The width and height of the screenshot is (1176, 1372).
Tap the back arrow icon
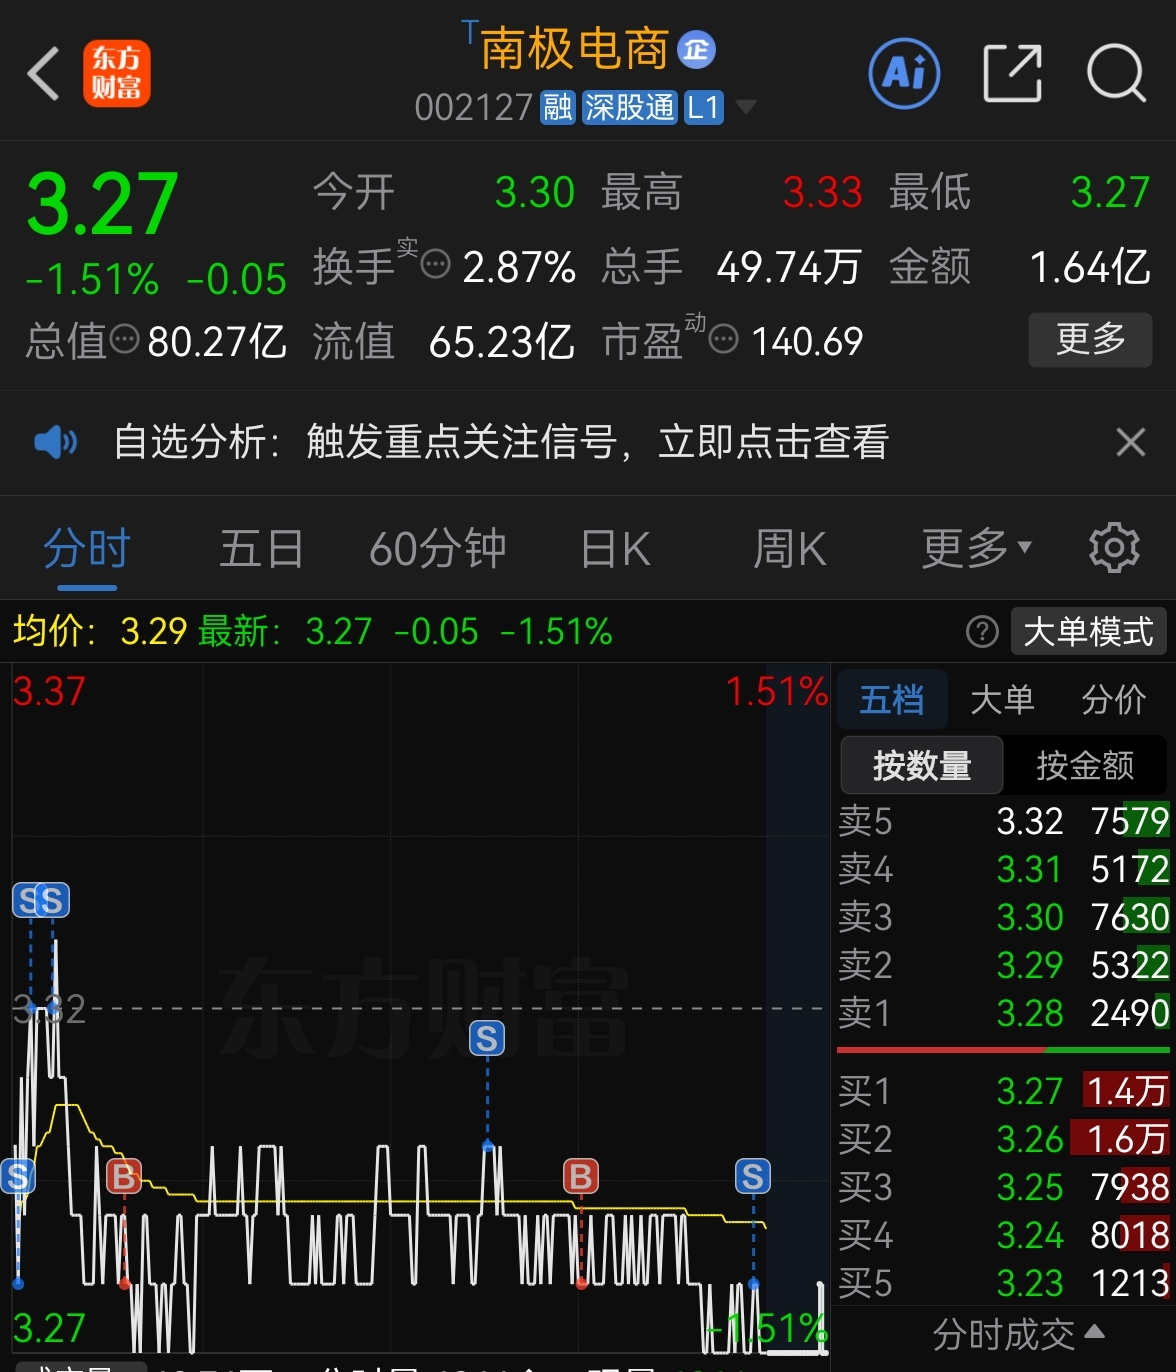(x=44, y=73)
